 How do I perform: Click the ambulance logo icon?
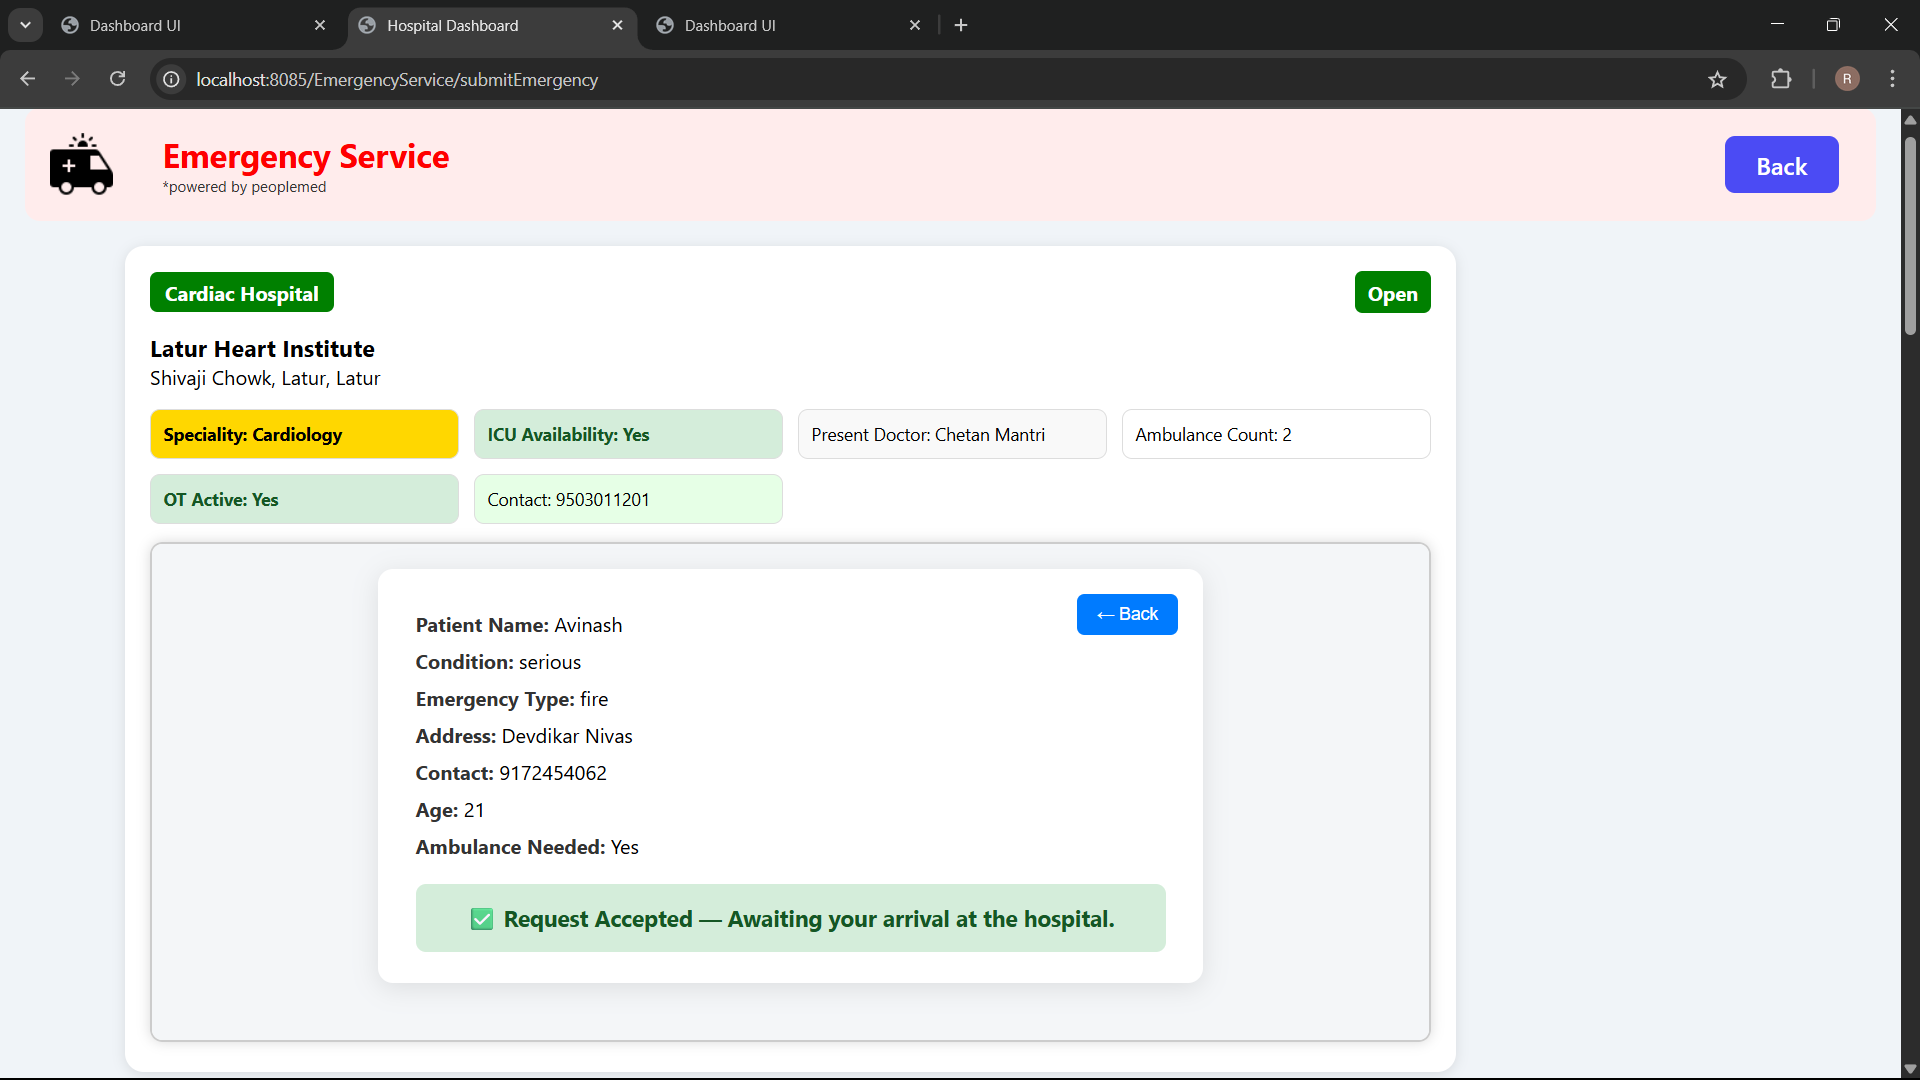tap(81, 165)
